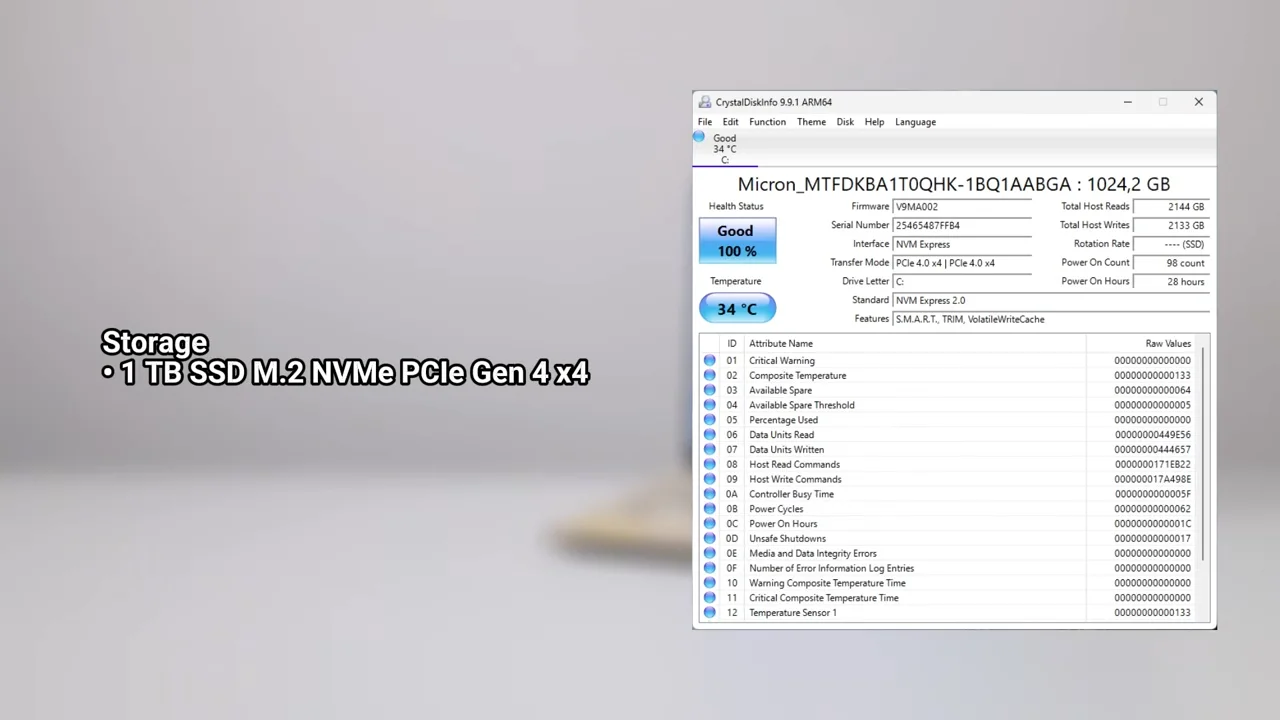
Task: Click the Features field S.M.A.R.T., TRIM
Action: [1051, 319]
